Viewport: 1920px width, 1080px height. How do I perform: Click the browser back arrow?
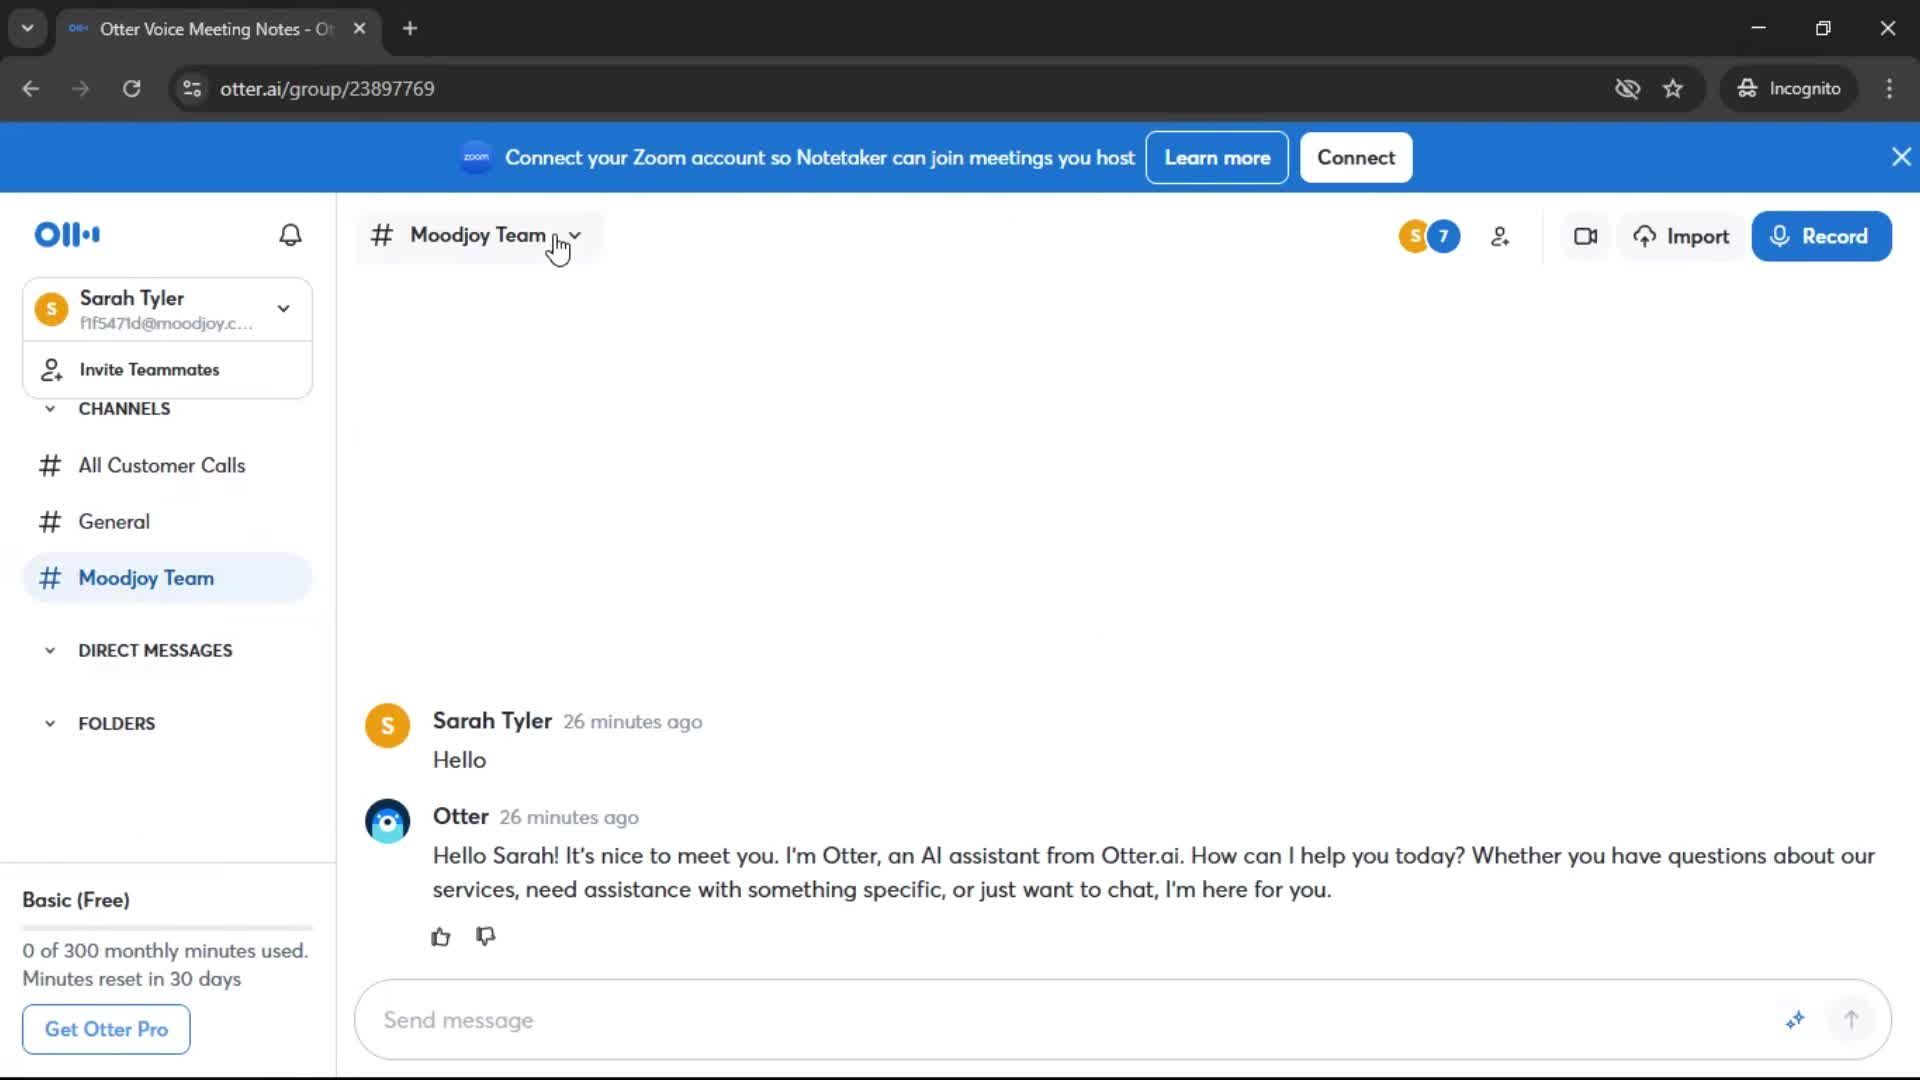[31, 89]
